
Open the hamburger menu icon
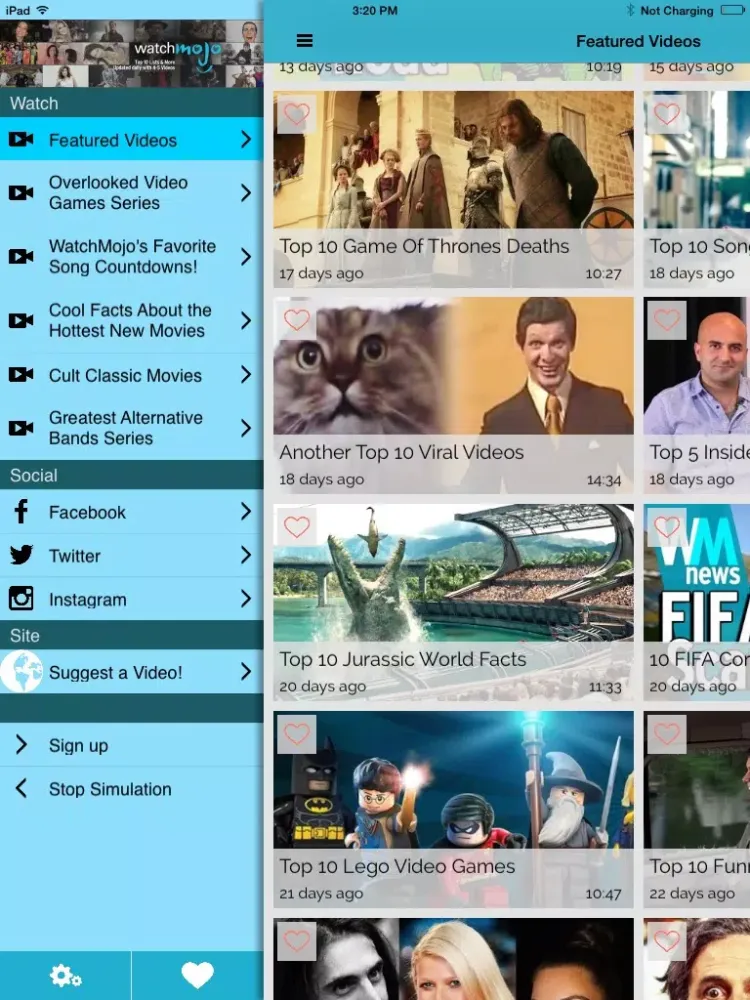coord(305,41)
